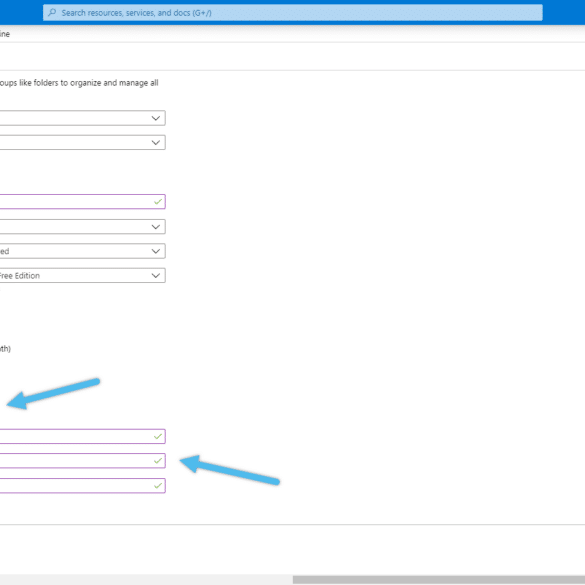Click the top field of three validated bottom fields
The width and height of the screenshot is (585, 585).
tap(82, 436)
